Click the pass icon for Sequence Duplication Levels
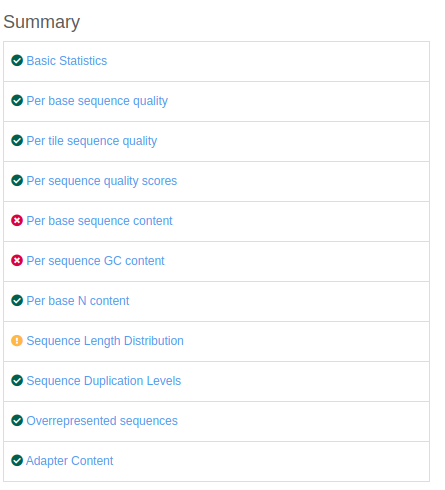The height and width of the screenshot is (490, 445). click(17, 381)
